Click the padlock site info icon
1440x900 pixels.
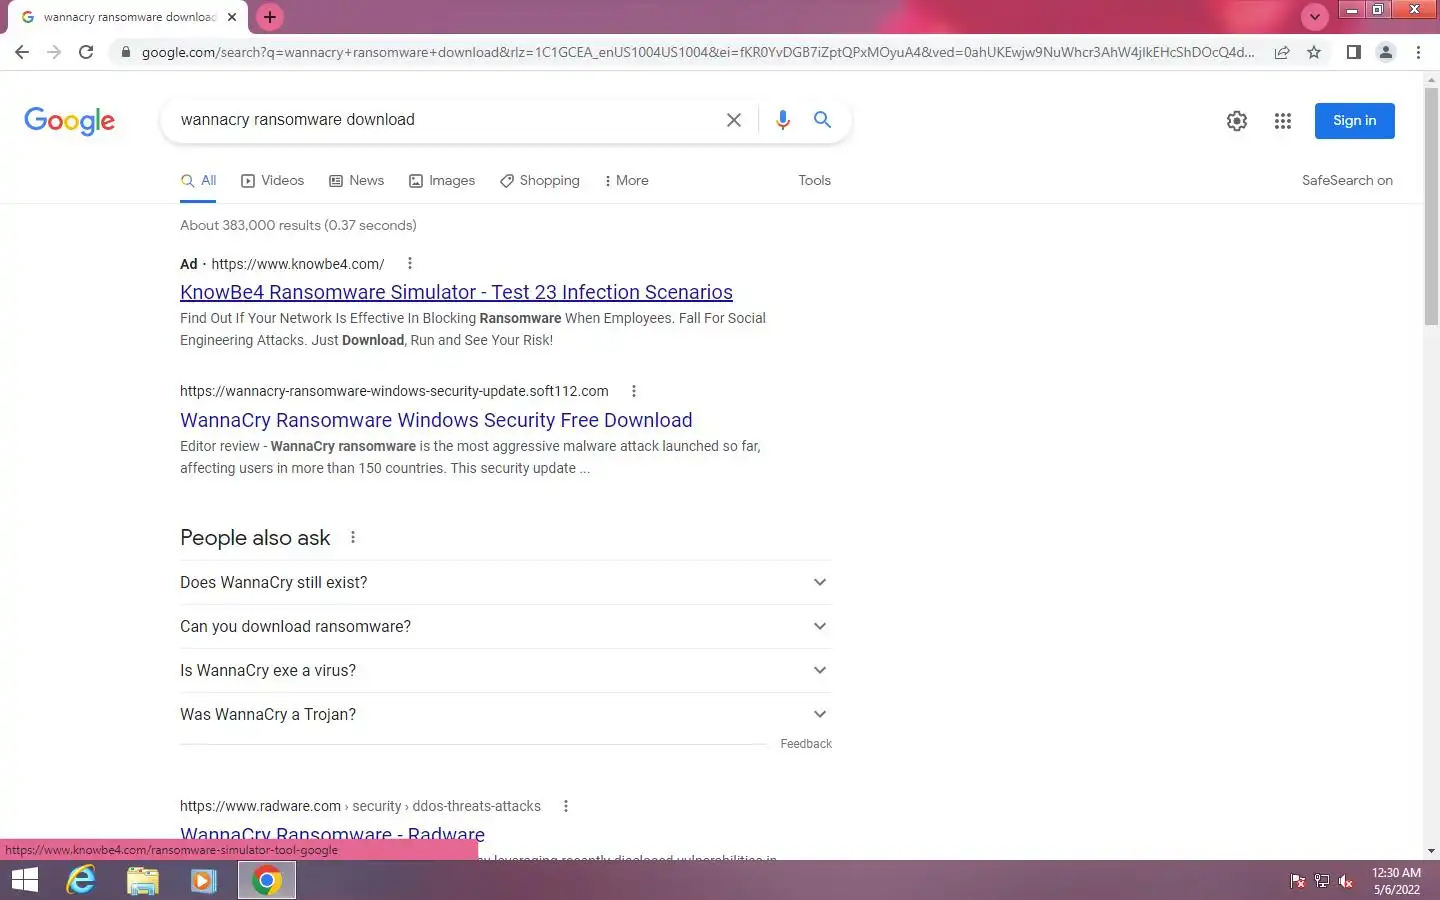pos(125,52)
